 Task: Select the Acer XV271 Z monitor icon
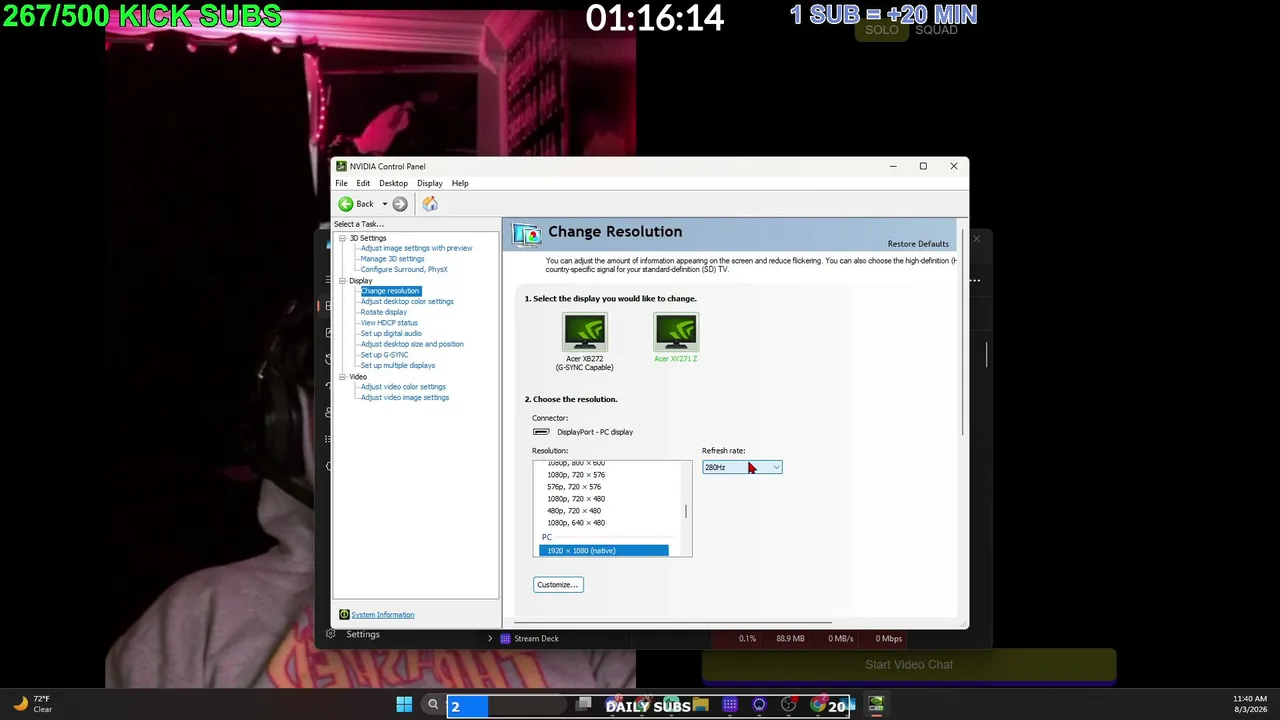pos(676,332)
